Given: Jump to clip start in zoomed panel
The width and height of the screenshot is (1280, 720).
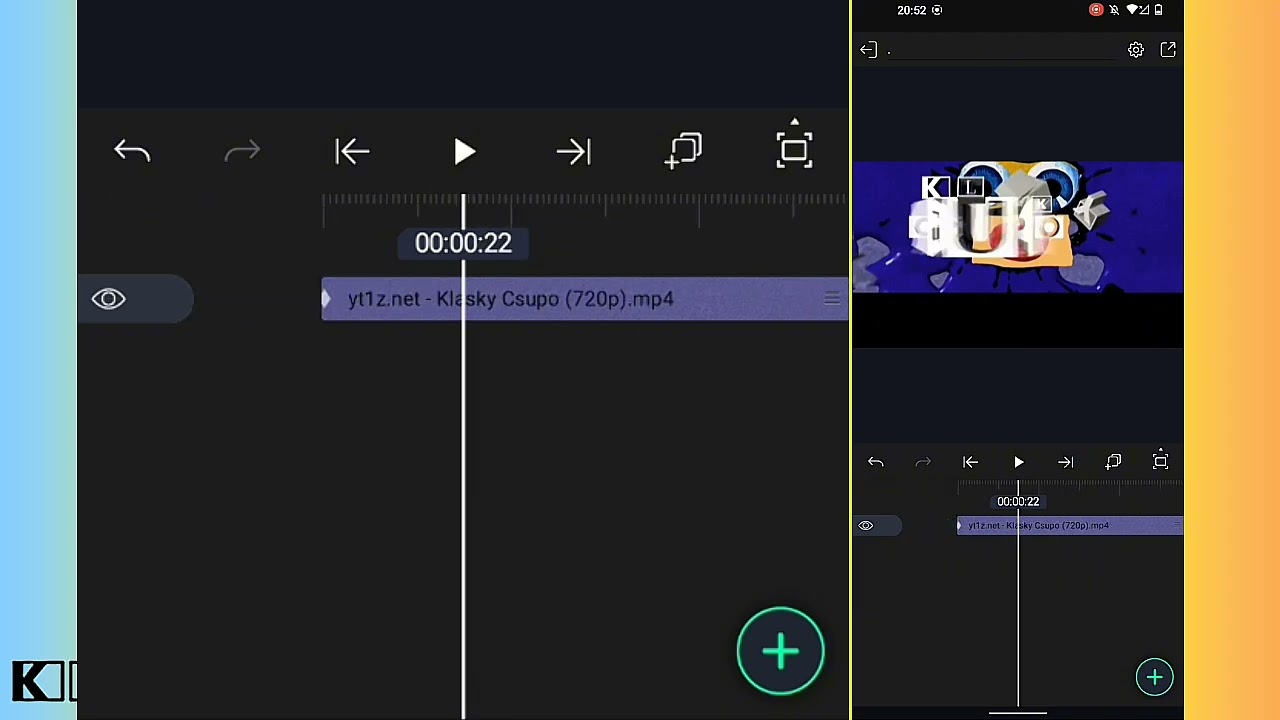Looking at the screenshot, I should pos(352,152).
